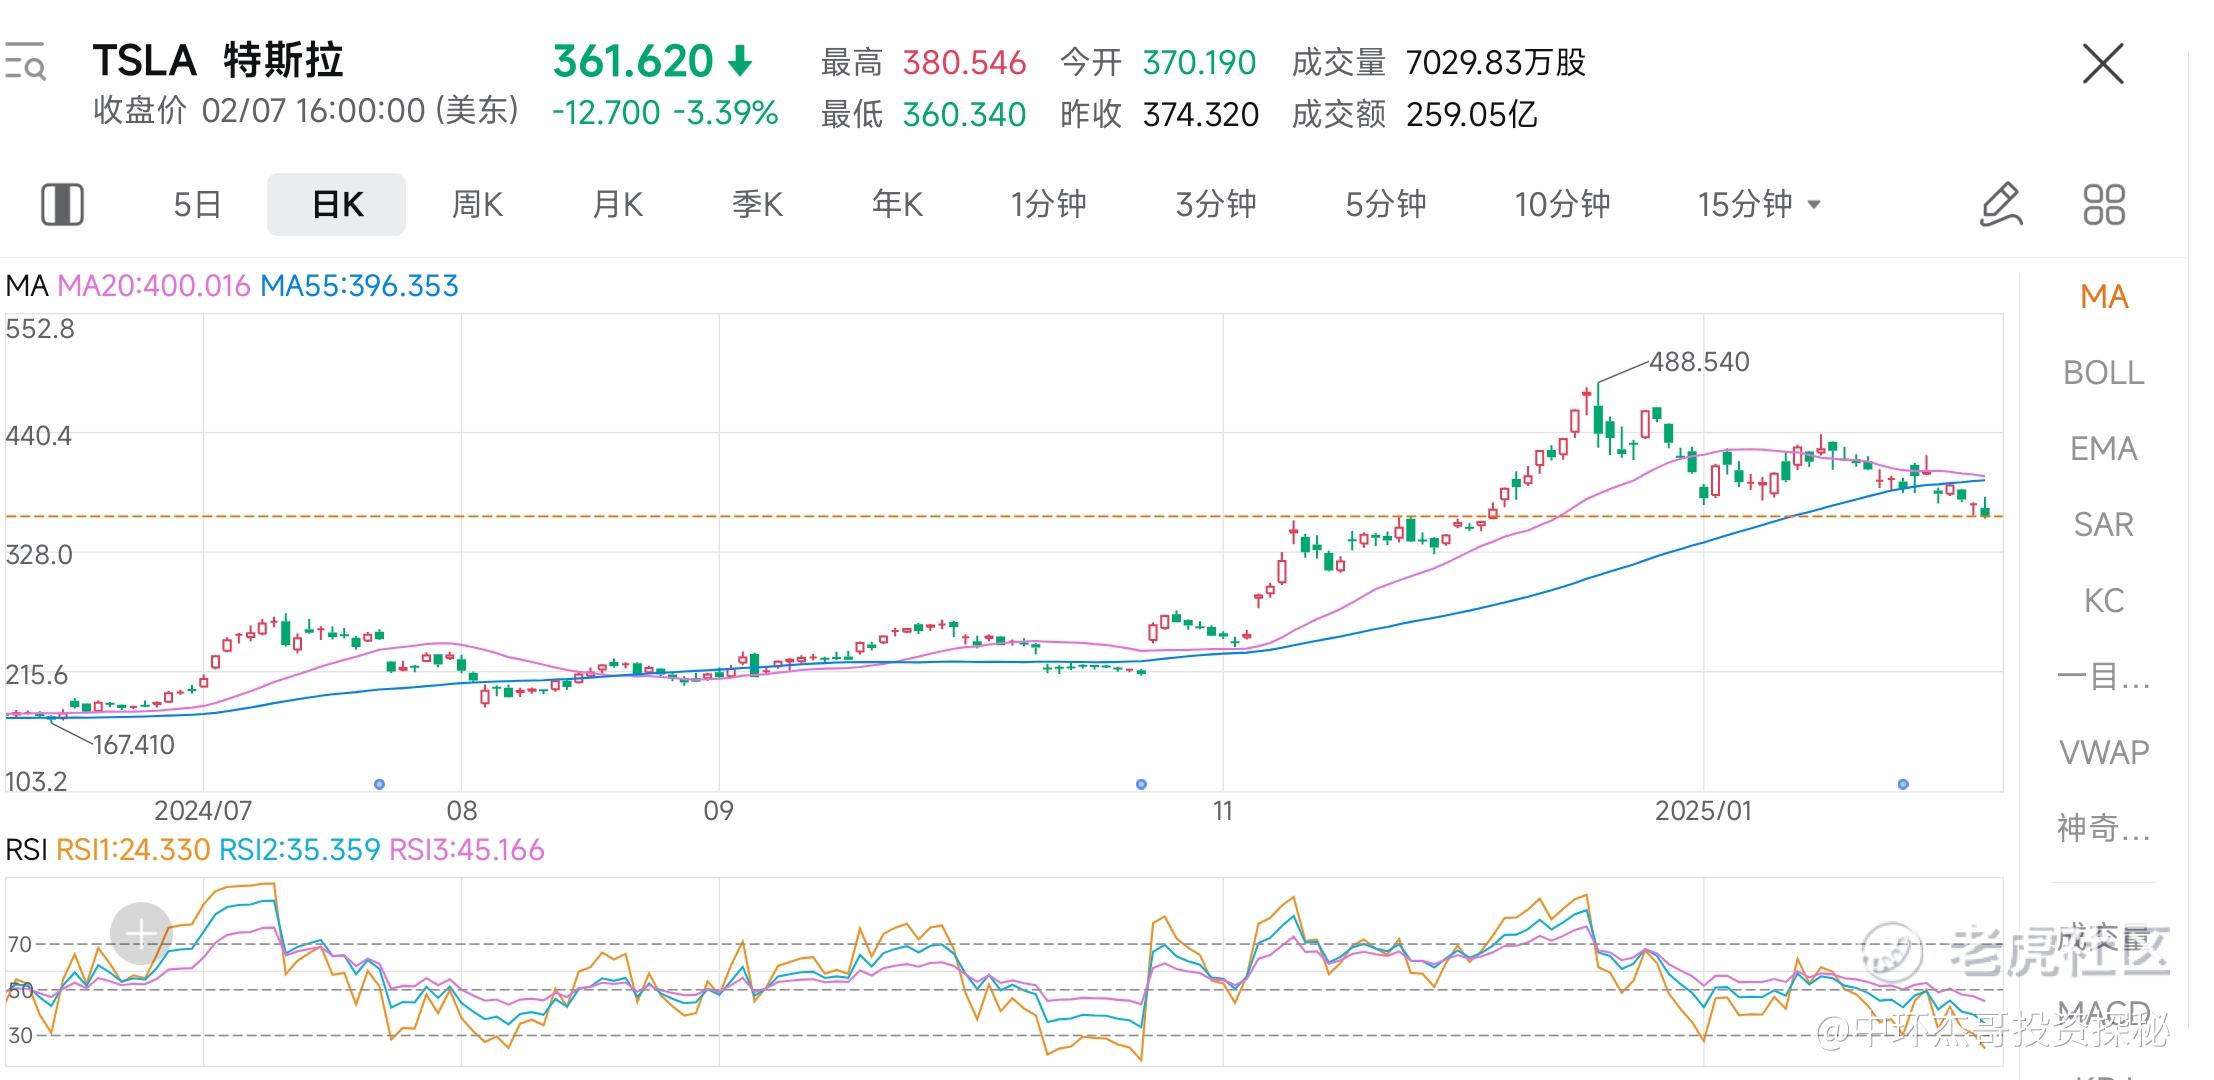
Task: Open the four-square grid layout icon
Action: pos(2103,204)
